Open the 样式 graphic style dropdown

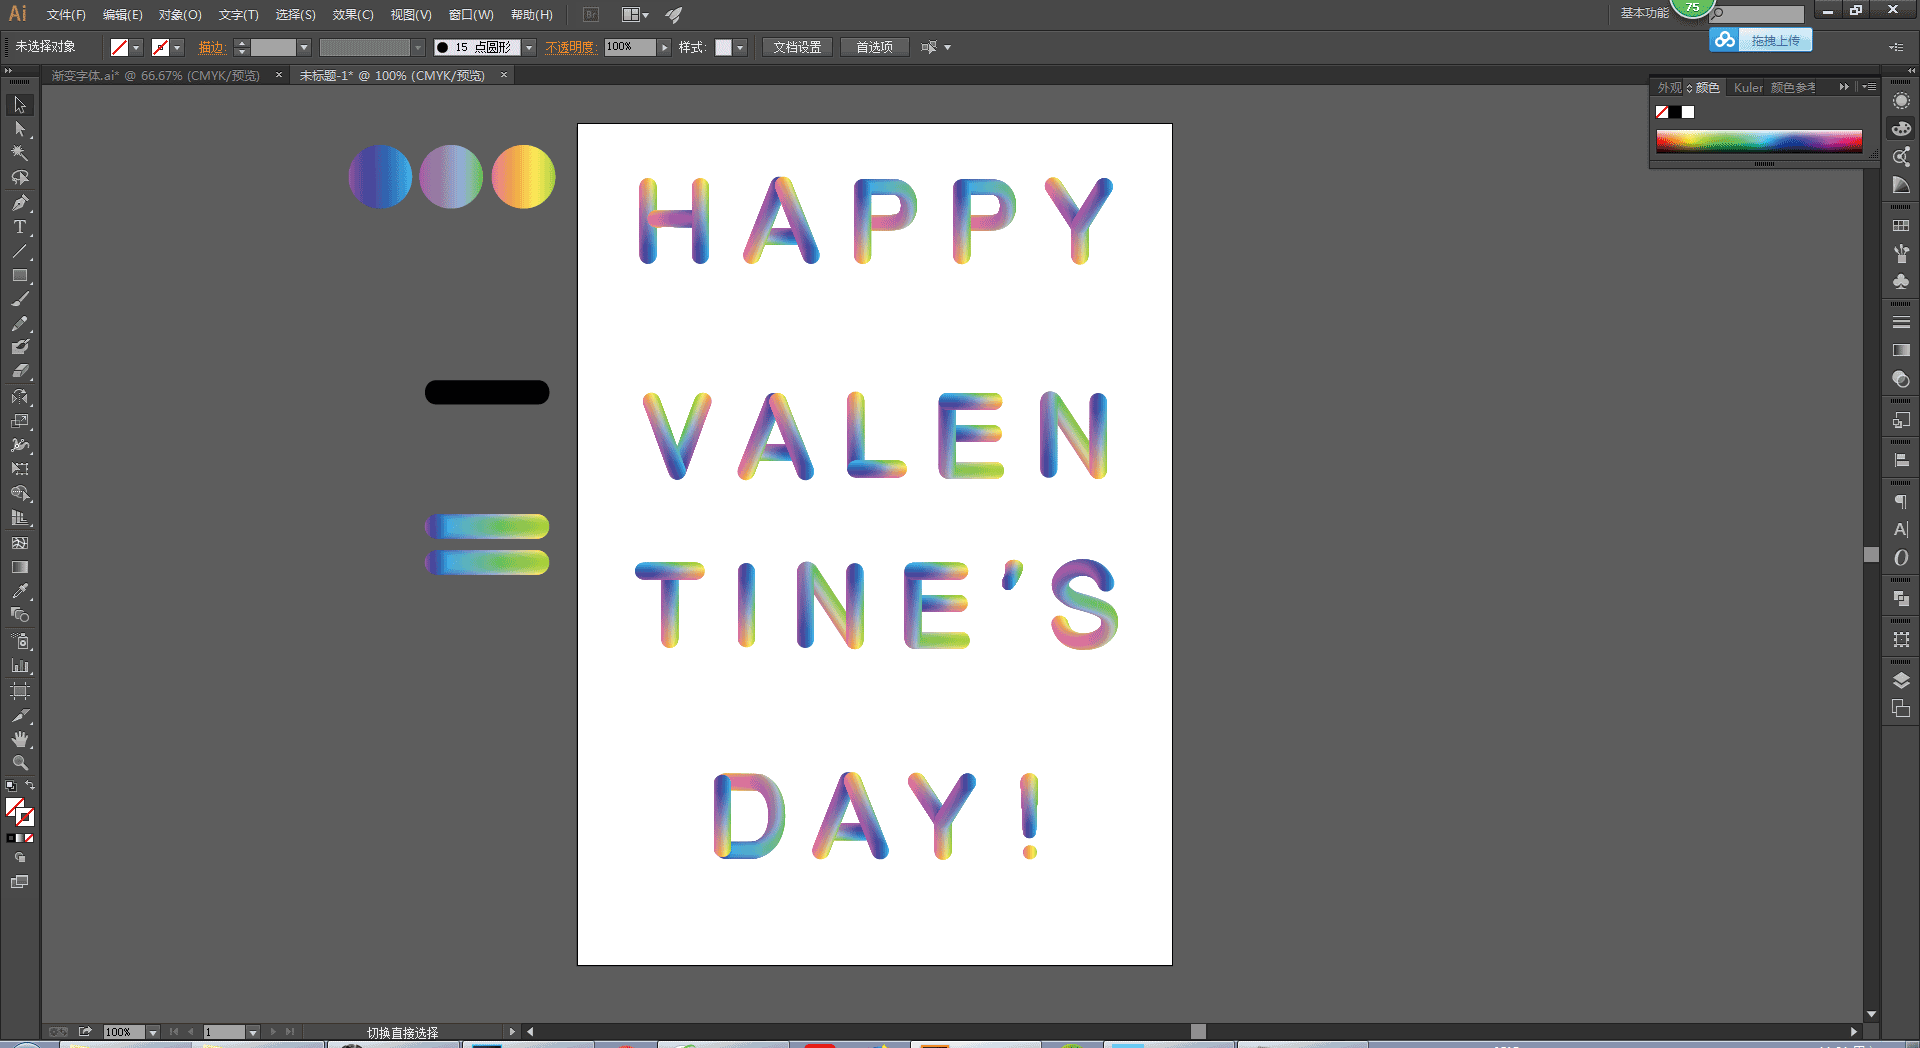[740, 48]
